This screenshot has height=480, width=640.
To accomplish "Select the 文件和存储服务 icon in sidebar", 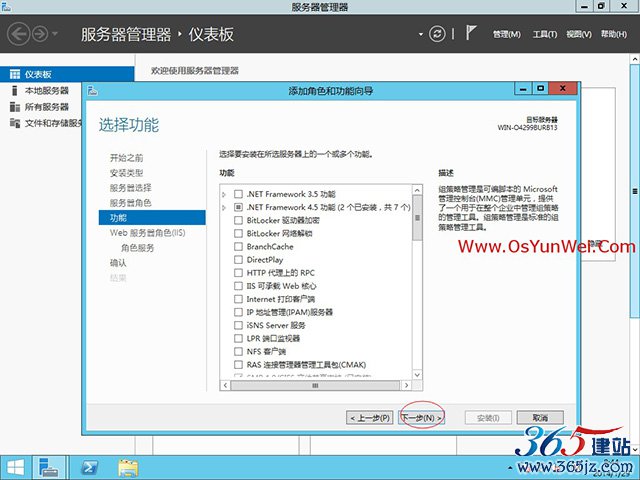I will click(15, 123).
